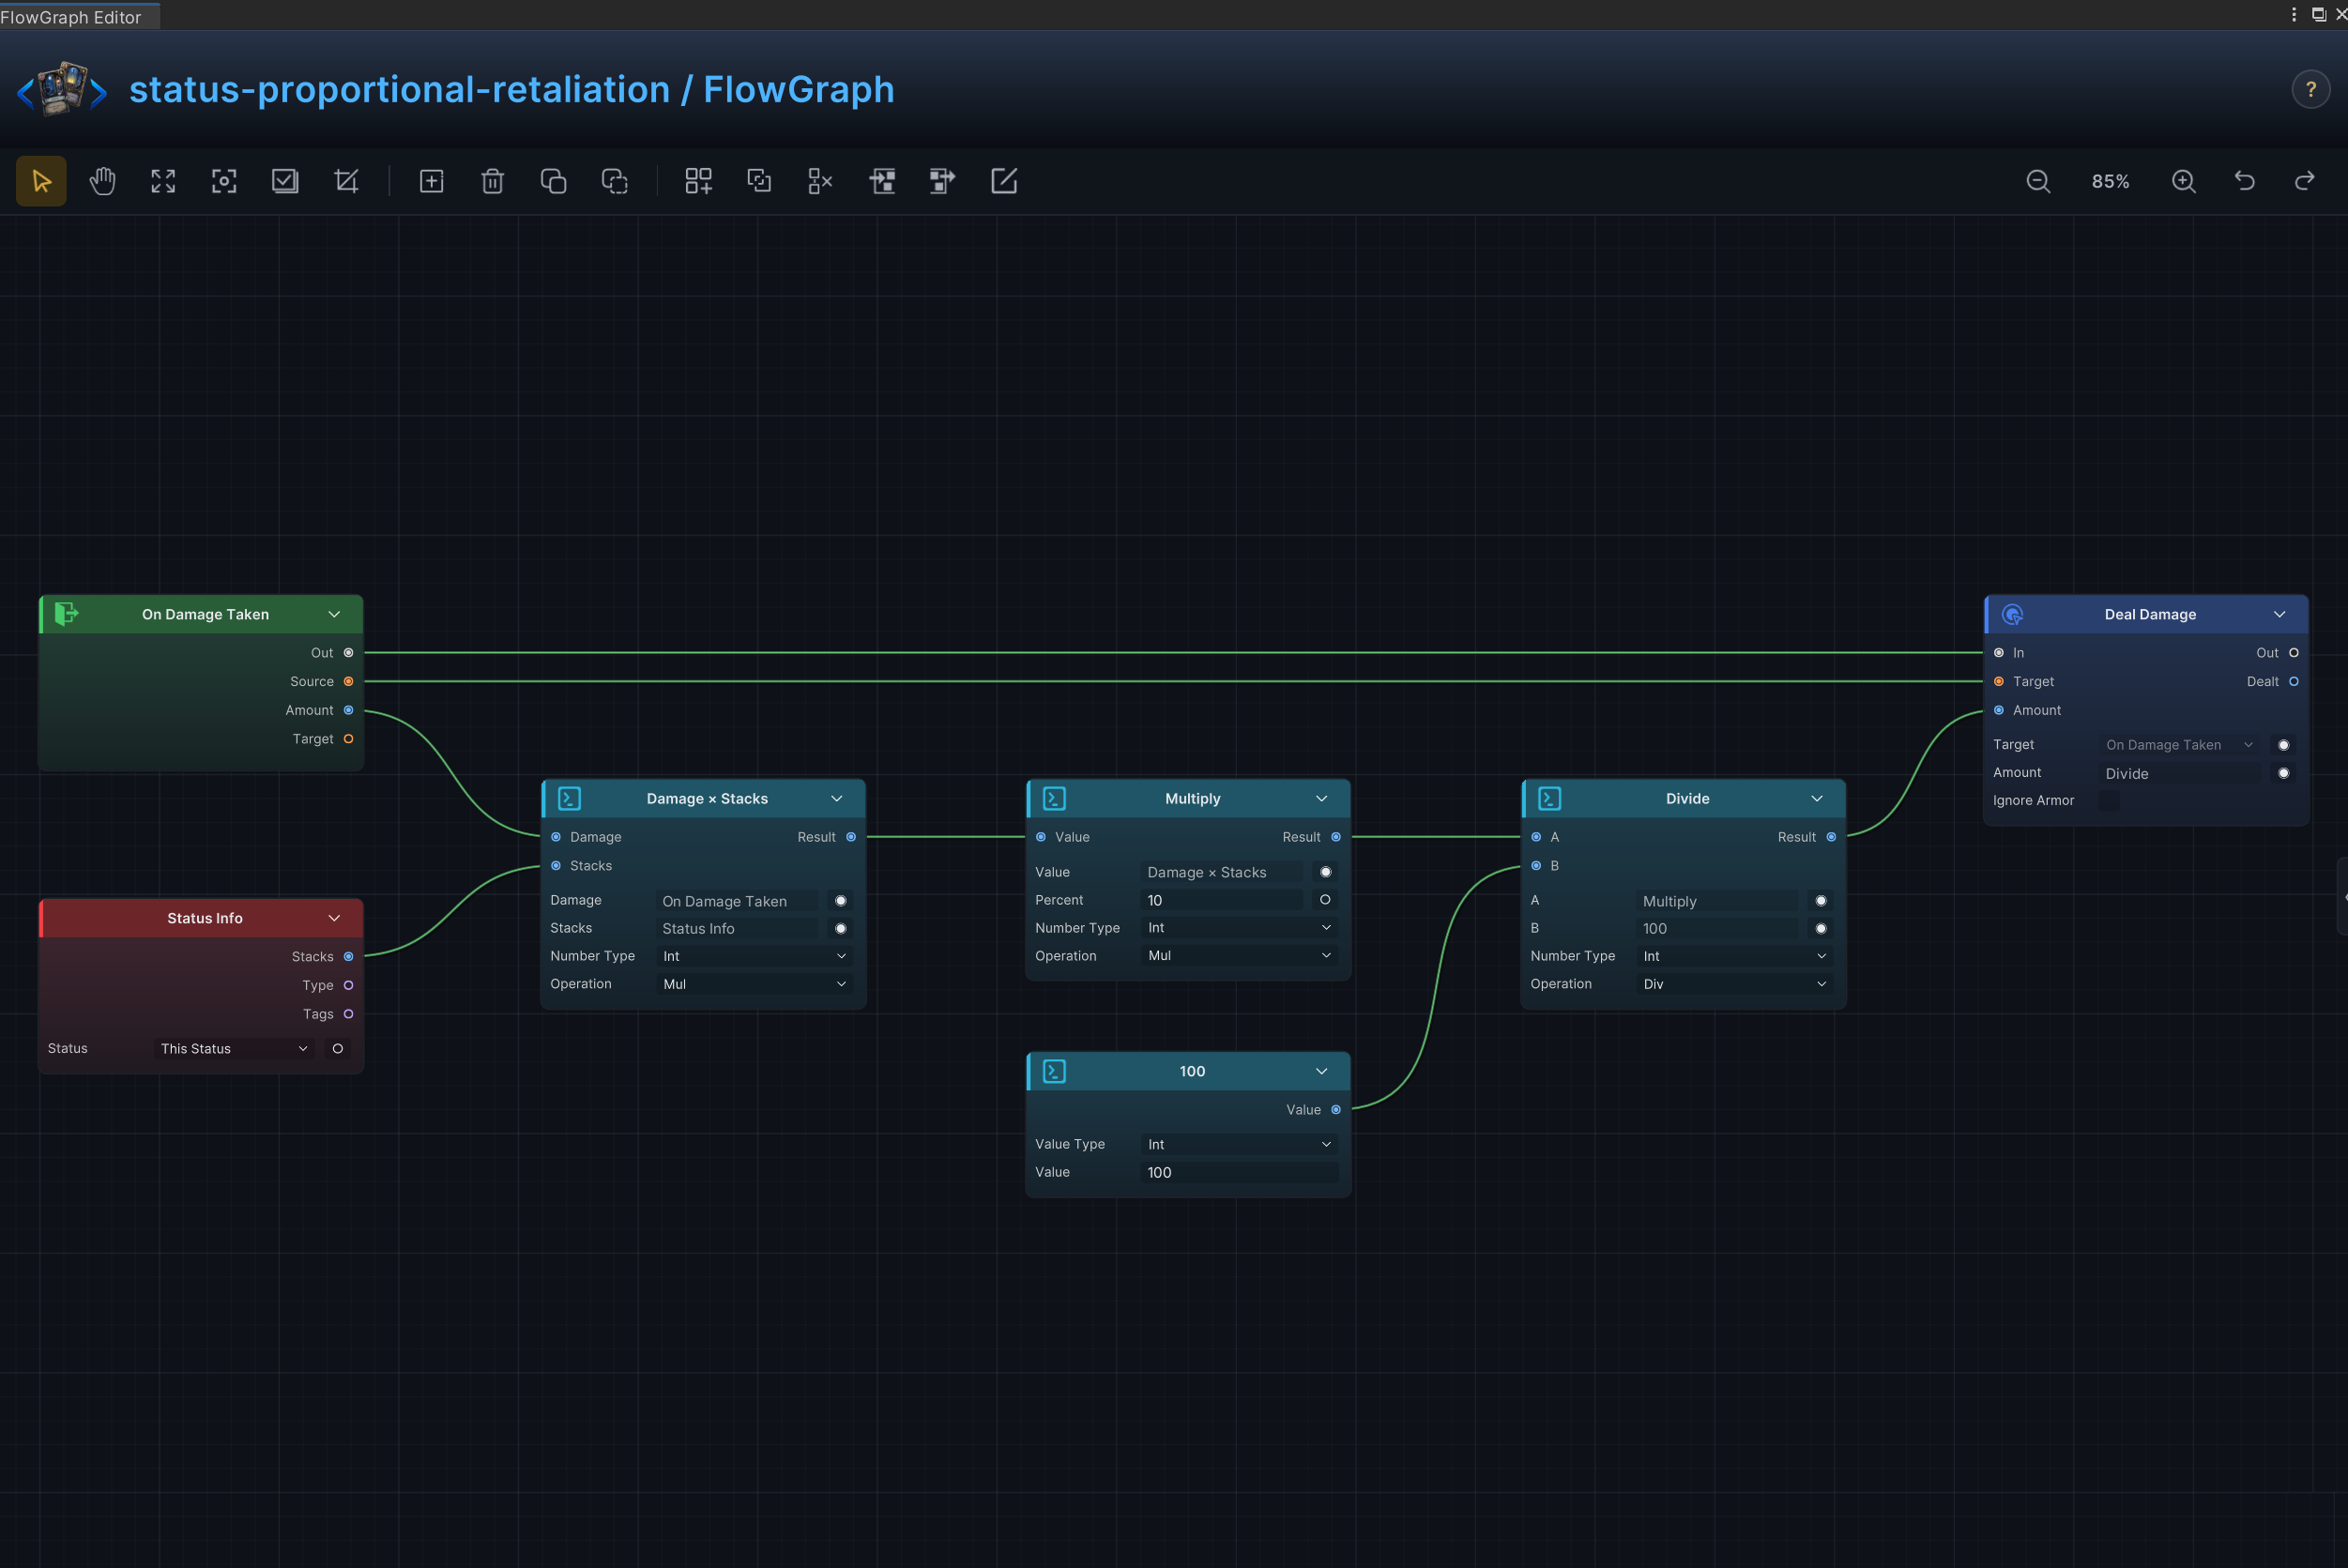
Task: Toggle the A field port in Divide
Action: coord(1820,901)
